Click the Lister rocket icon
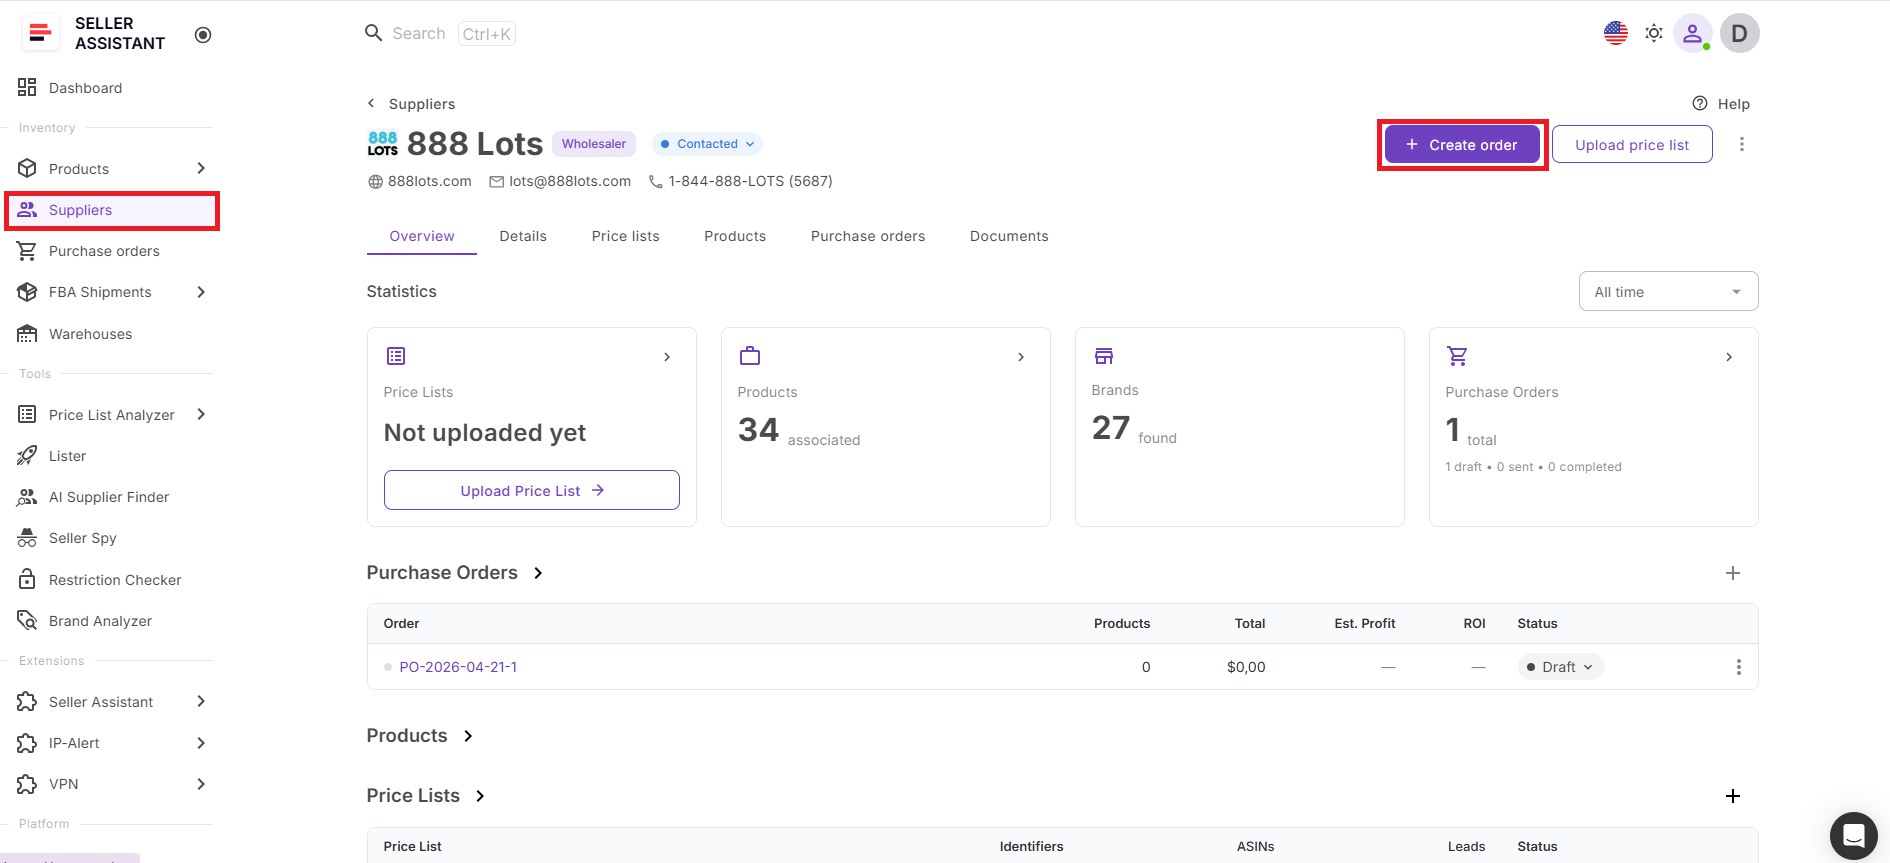 (x=27, y=456)
